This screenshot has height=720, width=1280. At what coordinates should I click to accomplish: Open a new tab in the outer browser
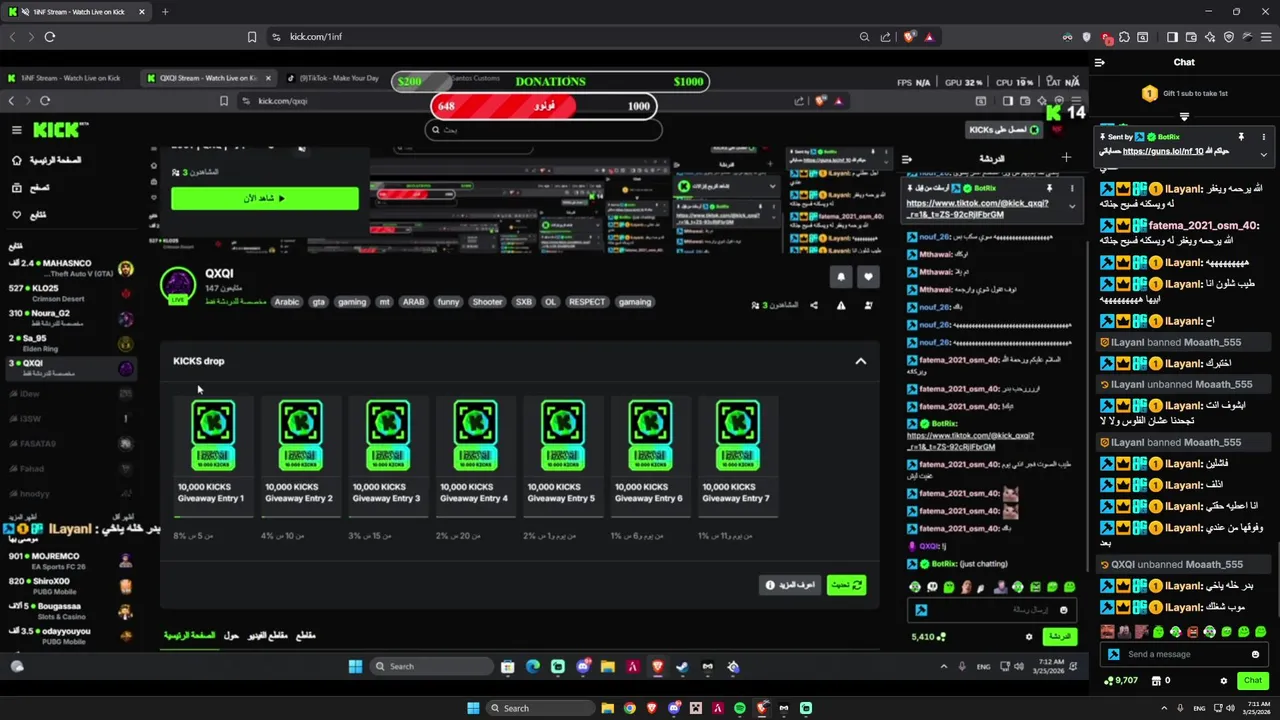165,12
